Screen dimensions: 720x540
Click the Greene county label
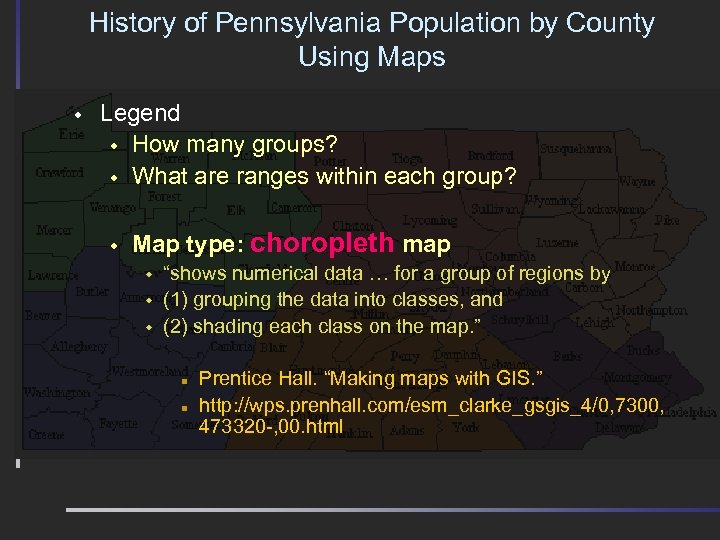46,434
